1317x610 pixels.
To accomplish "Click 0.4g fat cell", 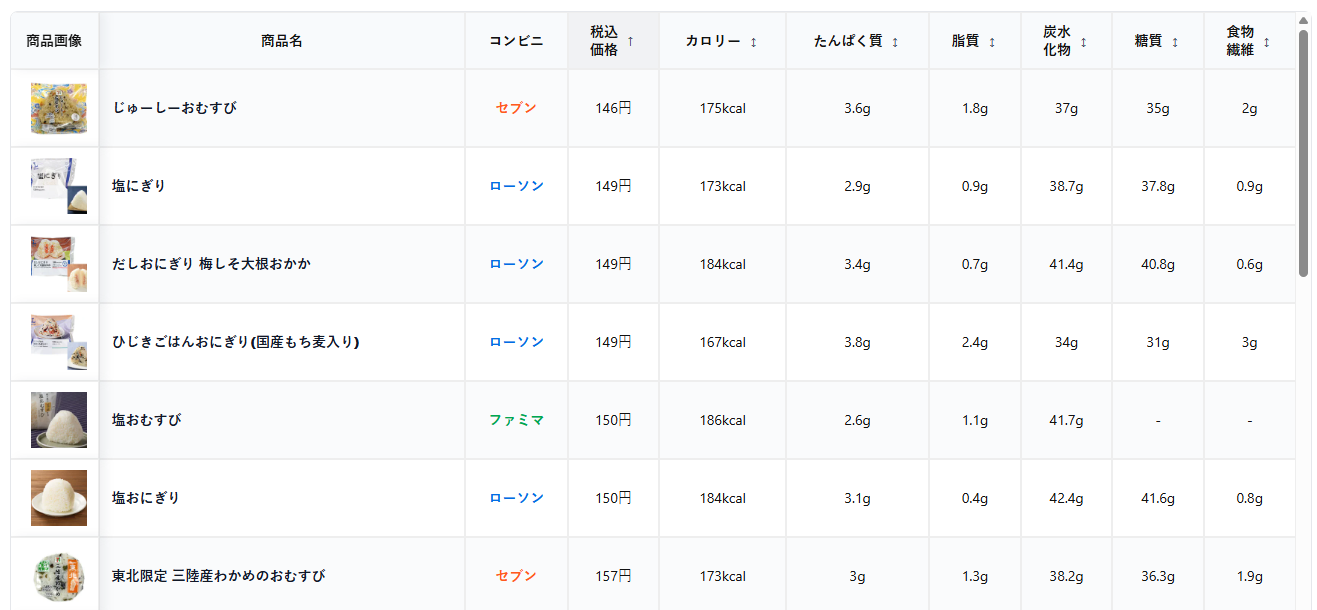I will 975,498.
